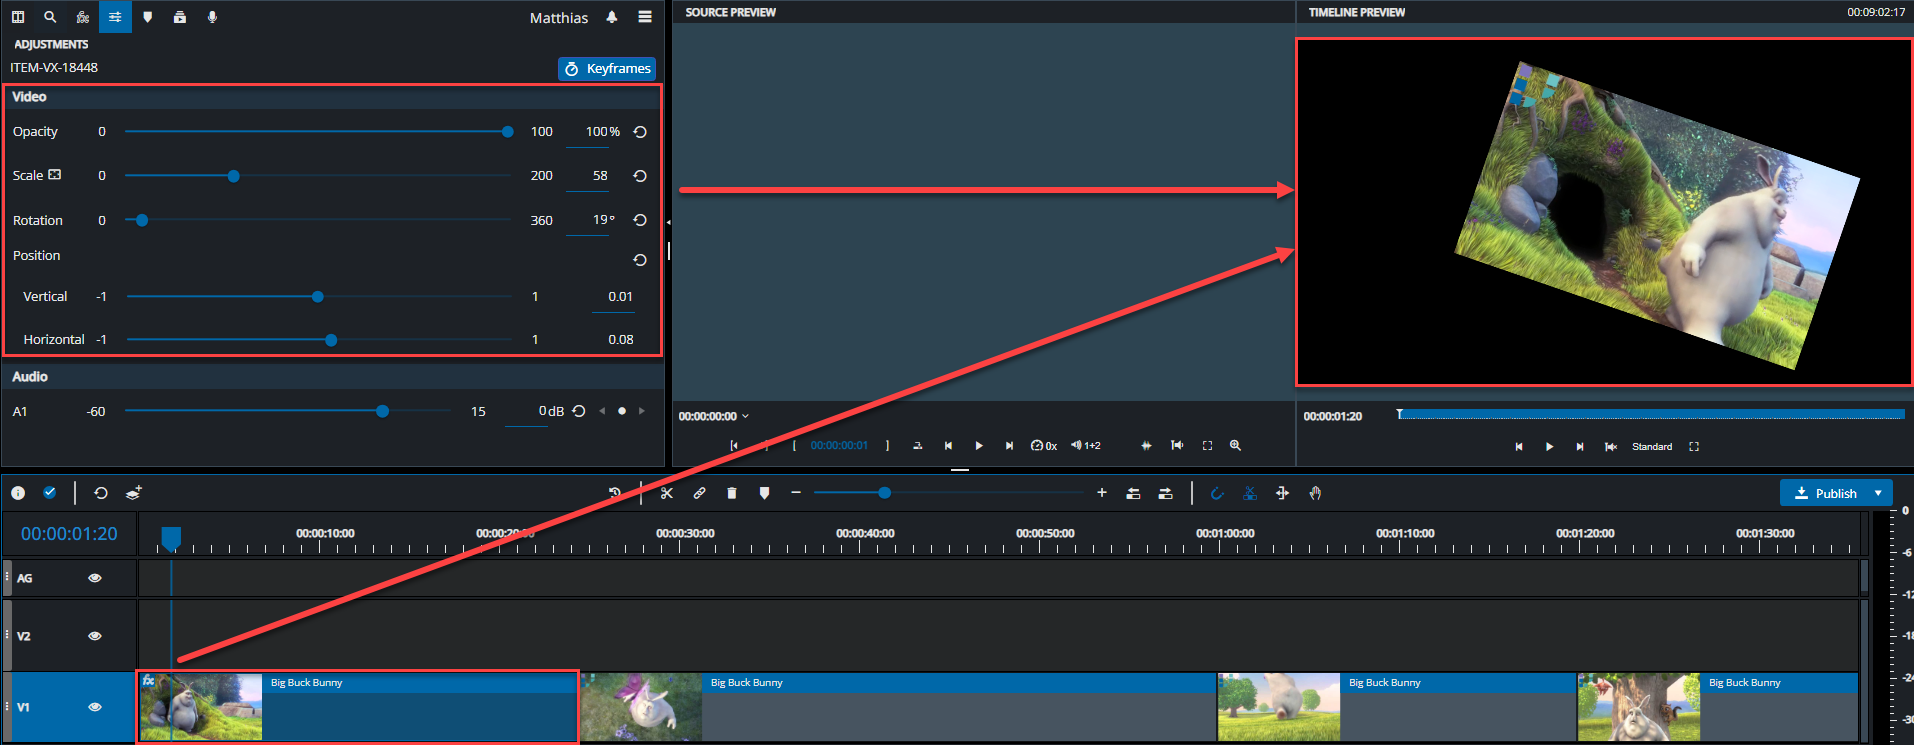Click the Keyframes button

coord(607,68)
